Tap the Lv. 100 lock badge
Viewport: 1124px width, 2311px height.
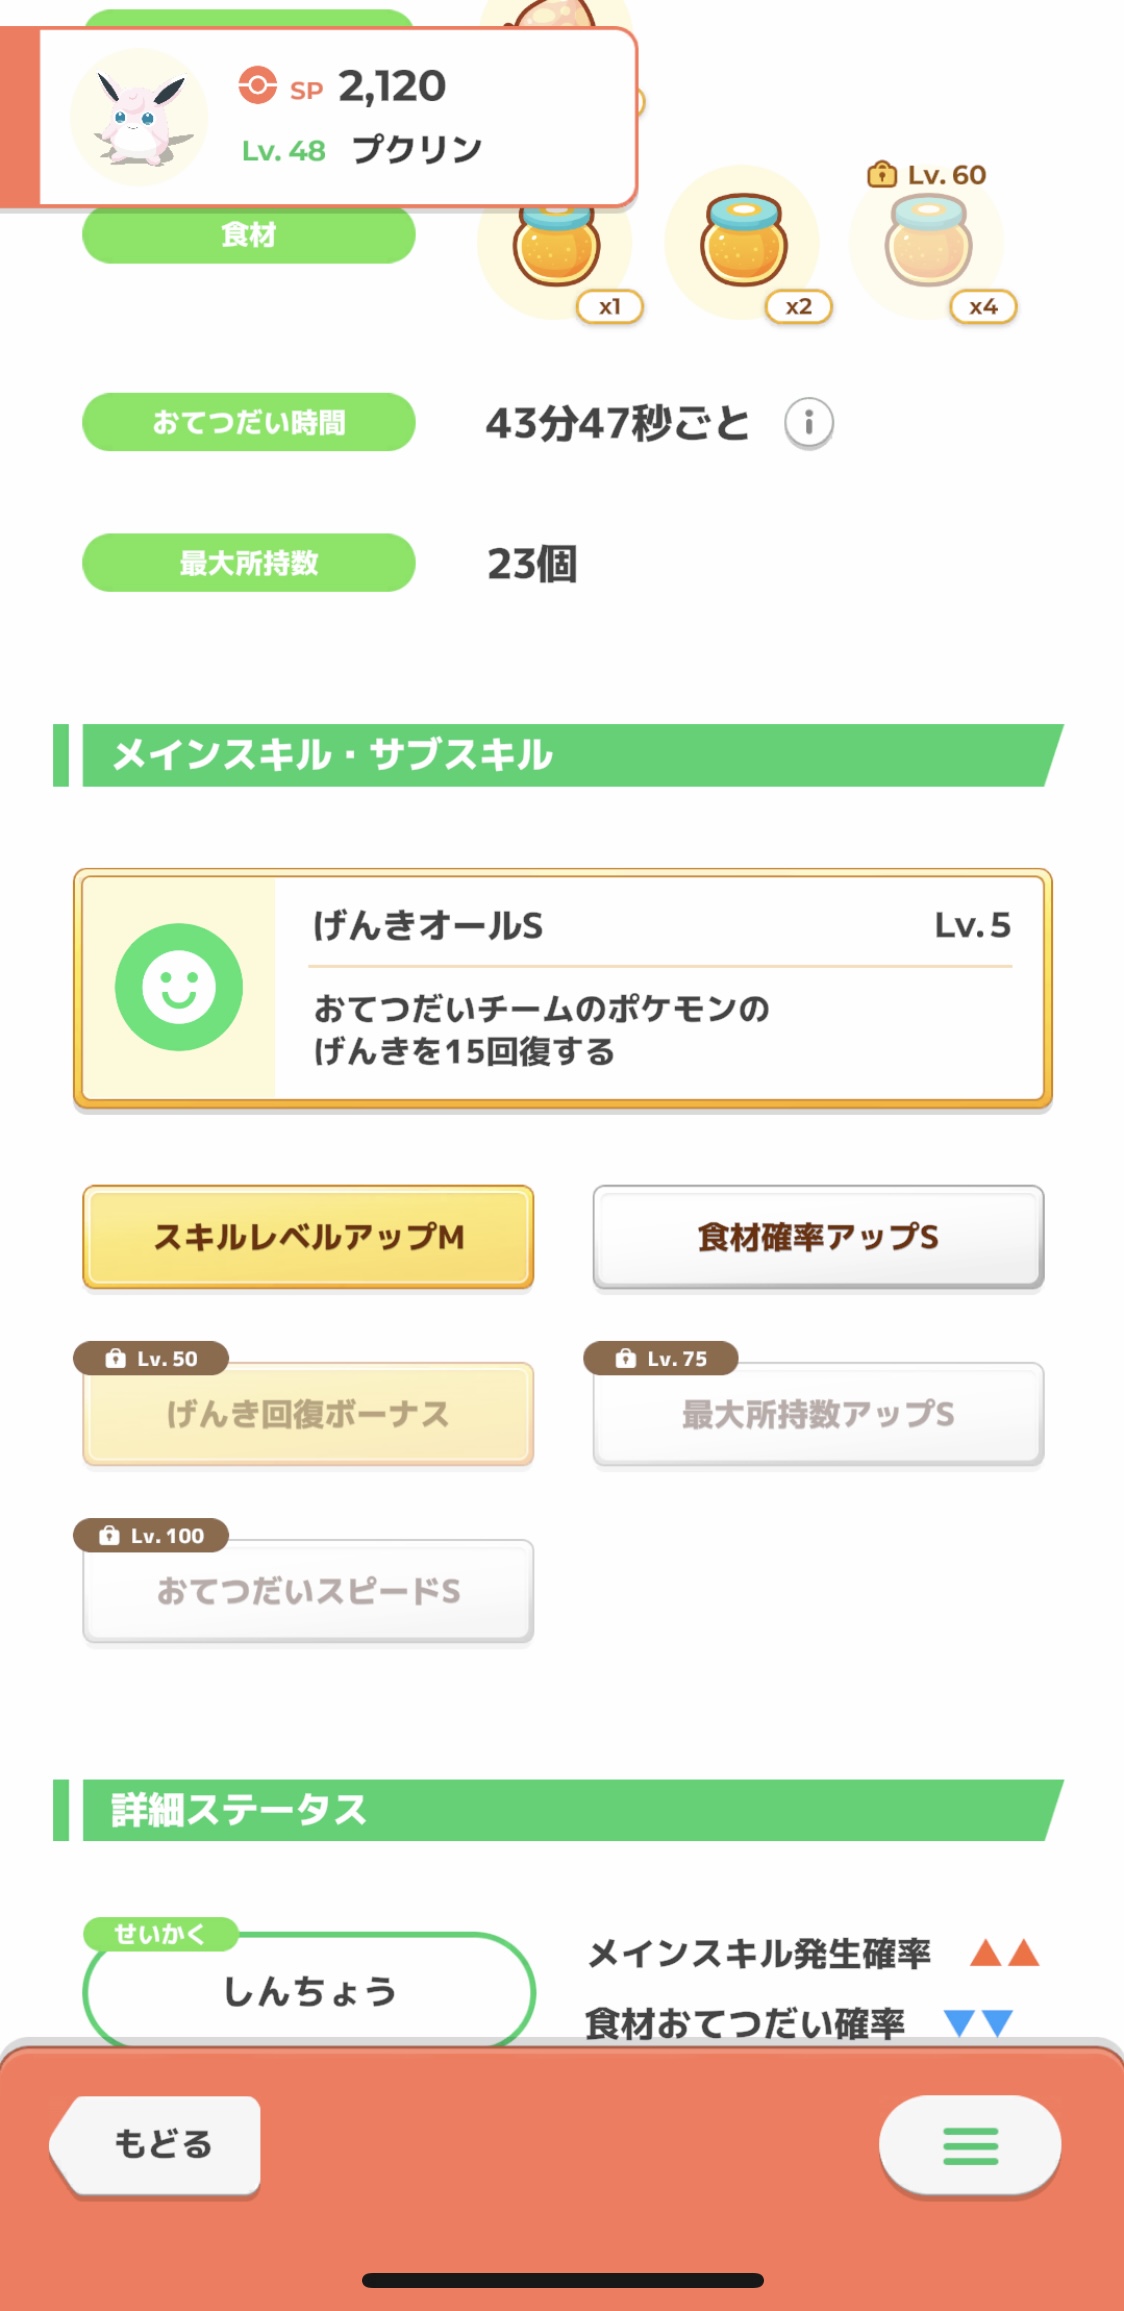pos(151,1535)
